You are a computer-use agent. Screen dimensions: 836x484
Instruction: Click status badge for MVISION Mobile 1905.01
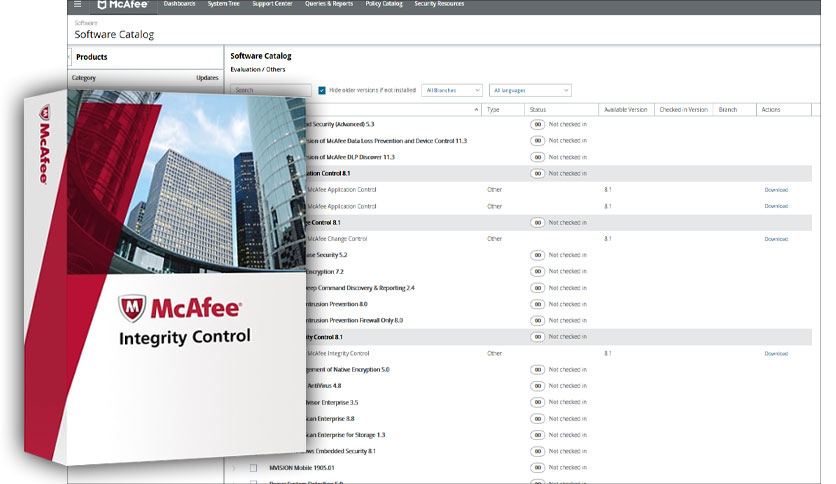pos(537,467)
